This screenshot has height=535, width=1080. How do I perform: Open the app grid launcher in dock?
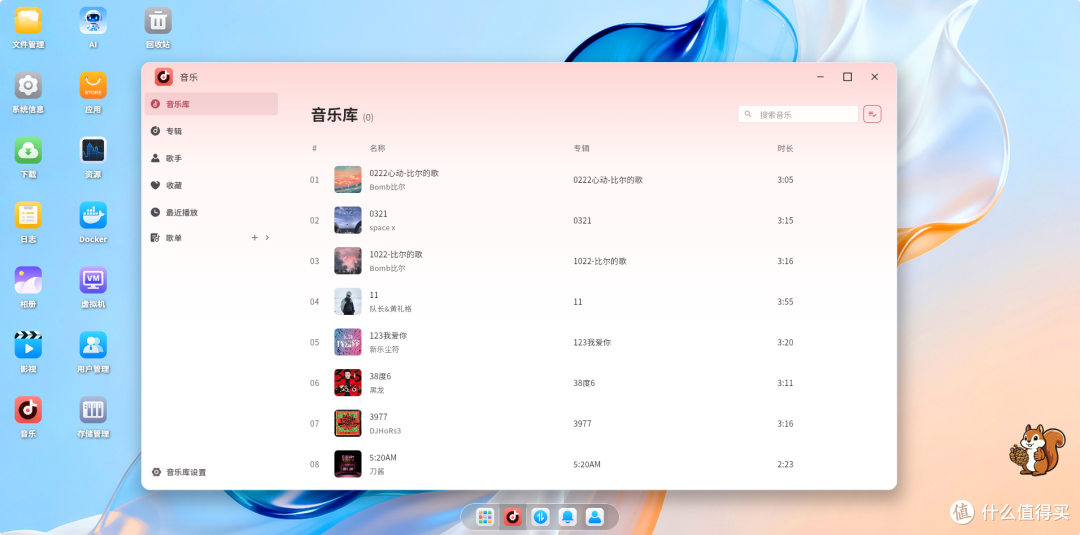485,516
